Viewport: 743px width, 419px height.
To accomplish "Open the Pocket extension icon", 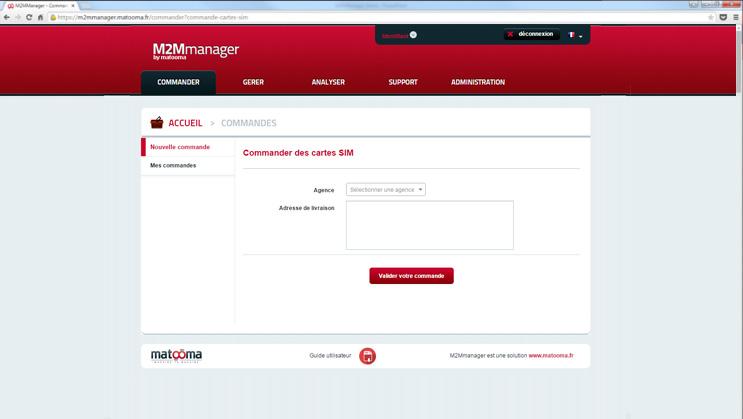I will tap(723, 17).
